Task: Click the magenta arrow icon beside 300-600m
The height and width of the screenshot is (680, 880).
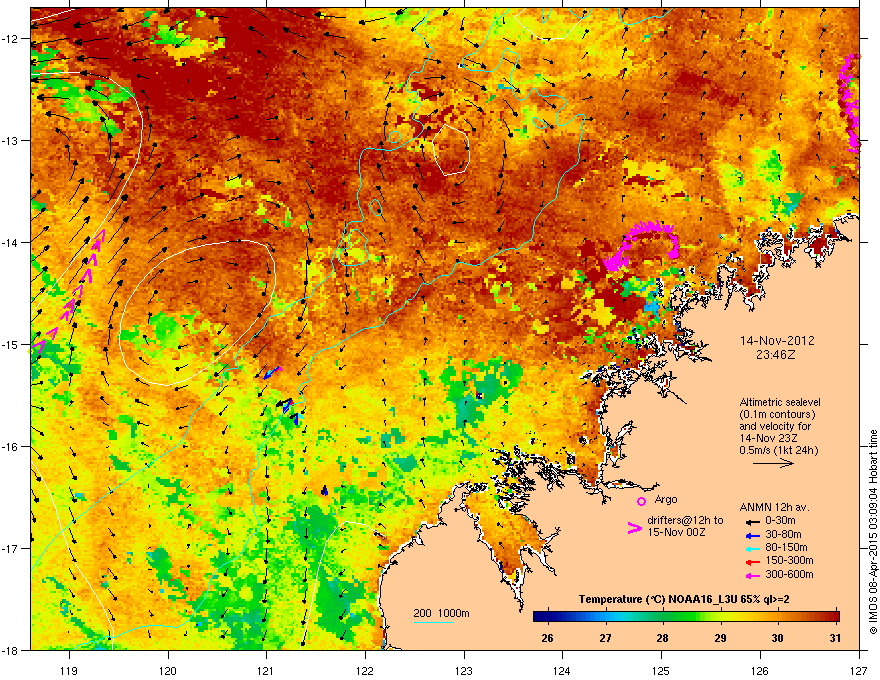Action: point(753,575)
